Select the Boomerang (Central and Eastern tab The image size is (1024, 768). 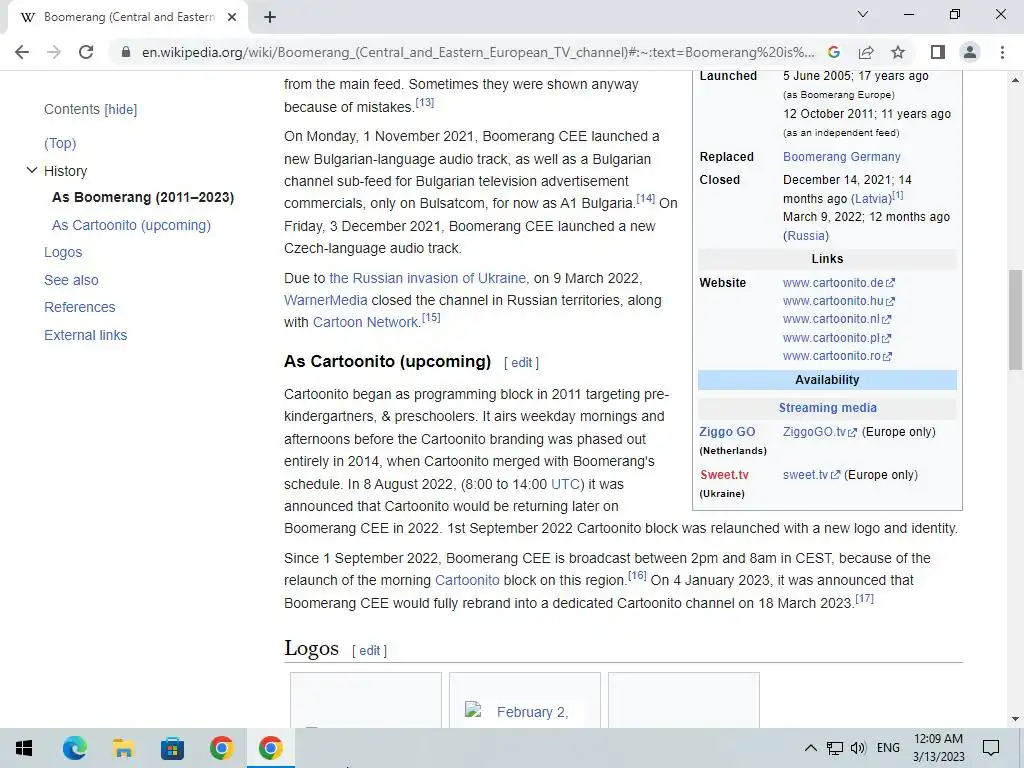[128, 18]
